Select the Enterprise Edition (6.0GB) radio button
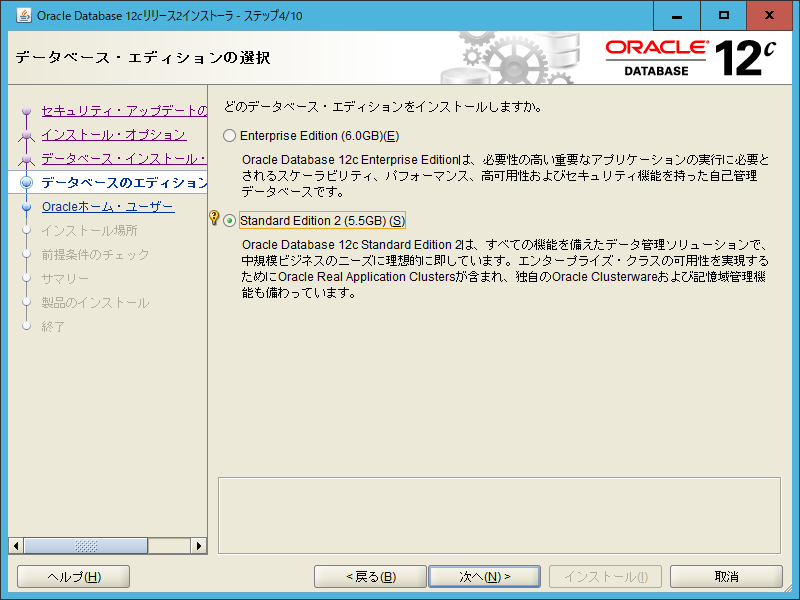This screenshot has width=800, height=600. pos(230,135)
